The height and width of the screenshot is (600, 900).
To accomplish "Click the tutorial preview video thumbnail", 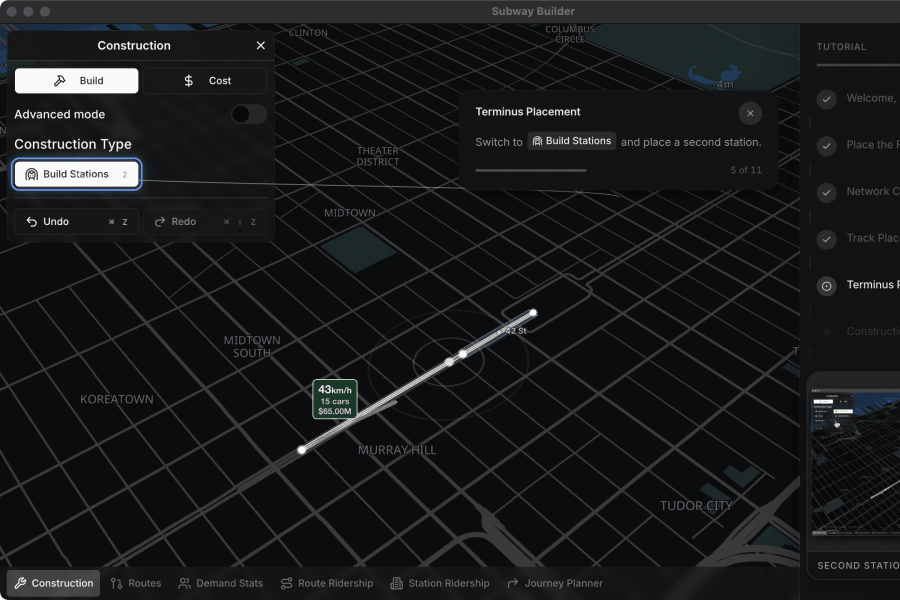I will click(x=855, y=462).
